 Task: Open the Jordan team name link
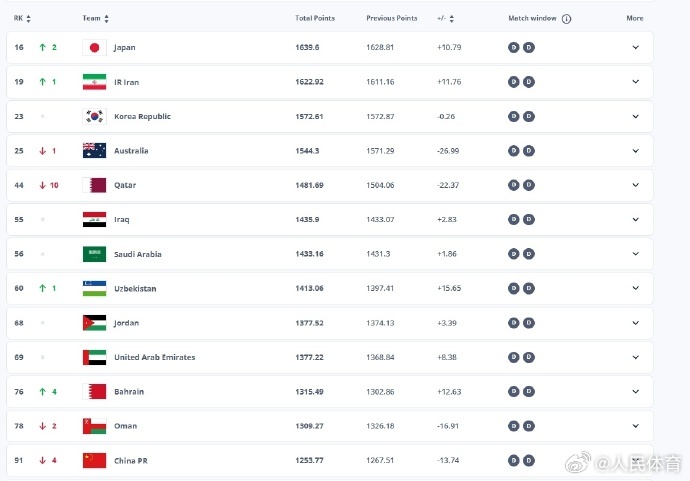point(126,323)
